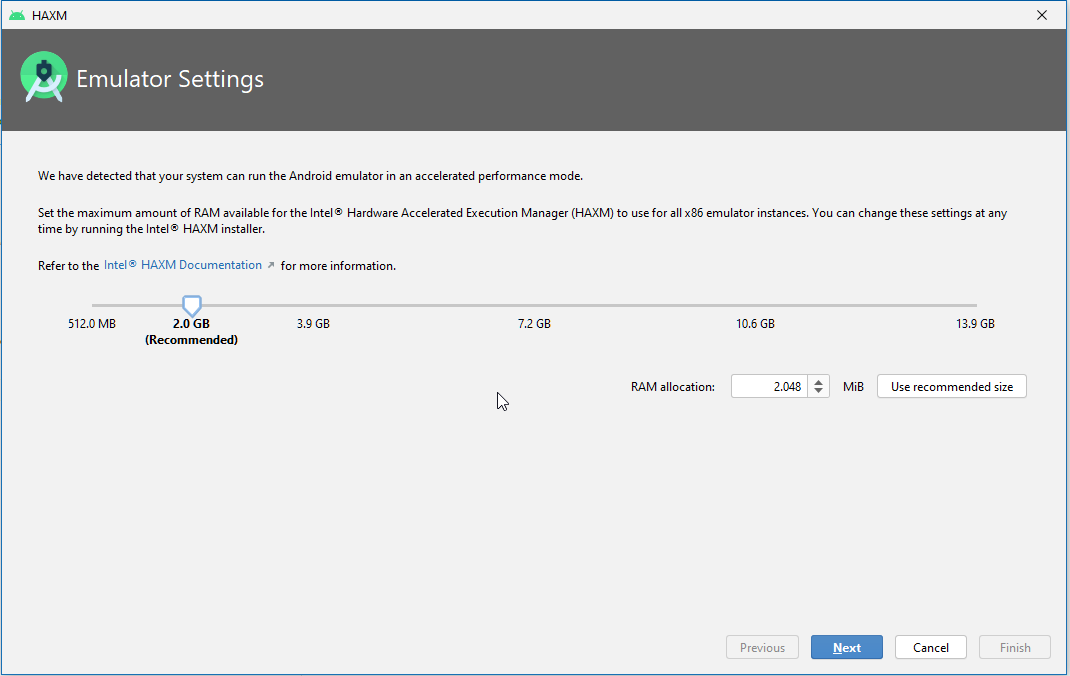Viewport: 1070px width, 676px height.
Task: Focus the RAM allocation input field
Action: tap(768, 387)
